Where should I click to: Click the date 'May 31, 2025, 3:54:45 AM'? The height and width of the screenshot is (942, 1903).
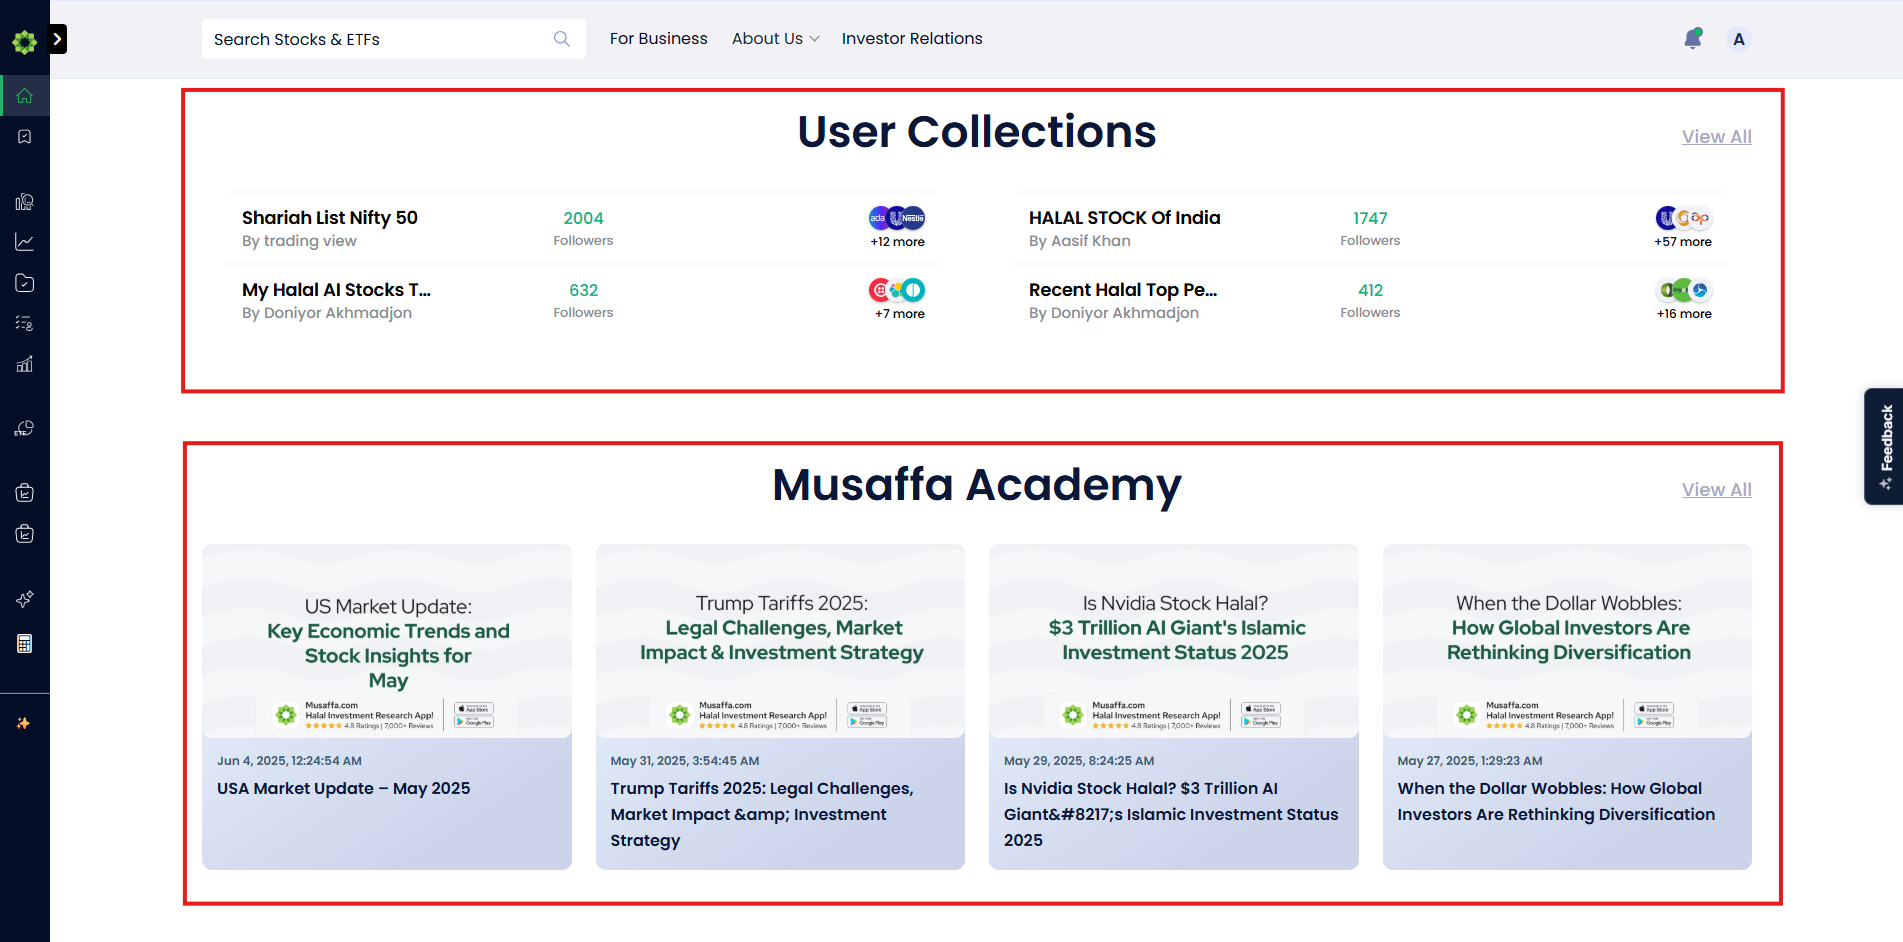tap(685, 761)
